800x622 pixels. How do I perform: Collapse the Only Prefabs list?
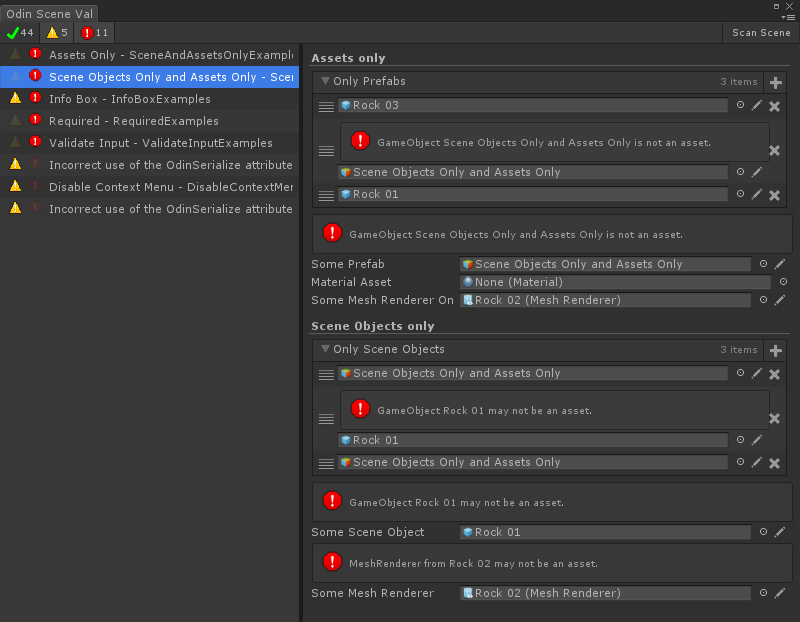325,81
